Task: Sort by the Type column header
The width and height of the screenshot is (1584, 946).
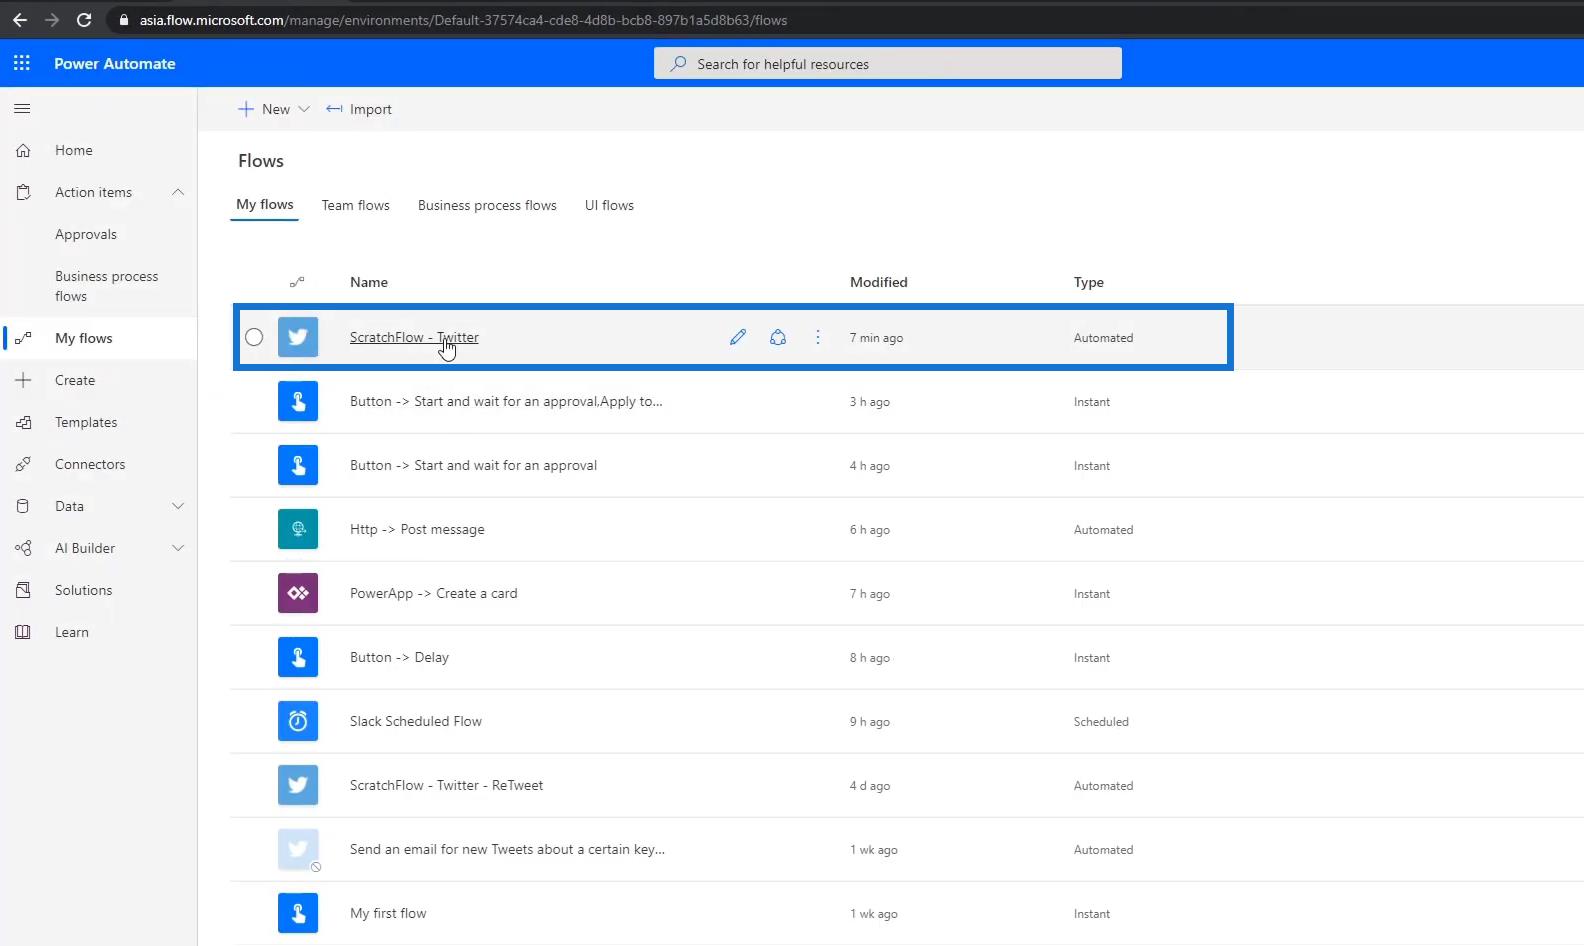Action: pyautogui.click(x=1089, y=282)
